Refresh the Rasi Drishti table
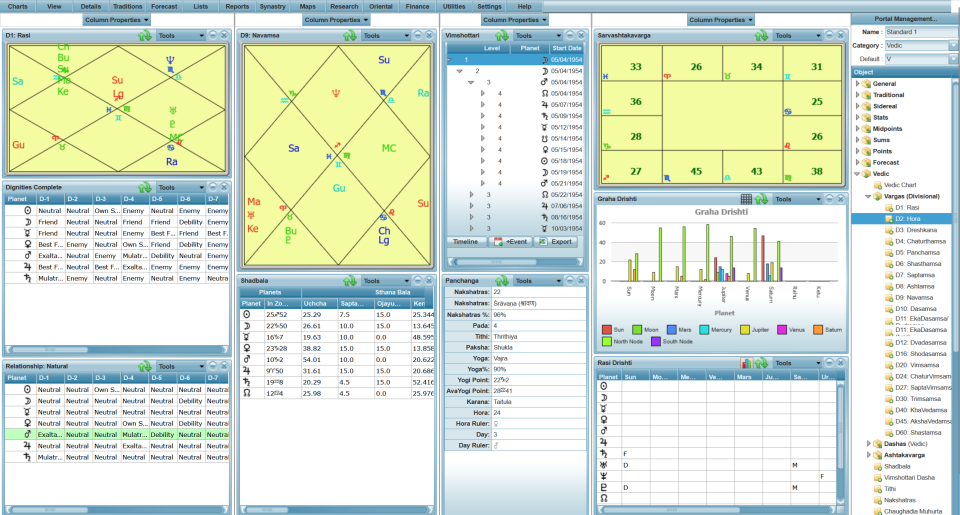 [x=761, y=363]
